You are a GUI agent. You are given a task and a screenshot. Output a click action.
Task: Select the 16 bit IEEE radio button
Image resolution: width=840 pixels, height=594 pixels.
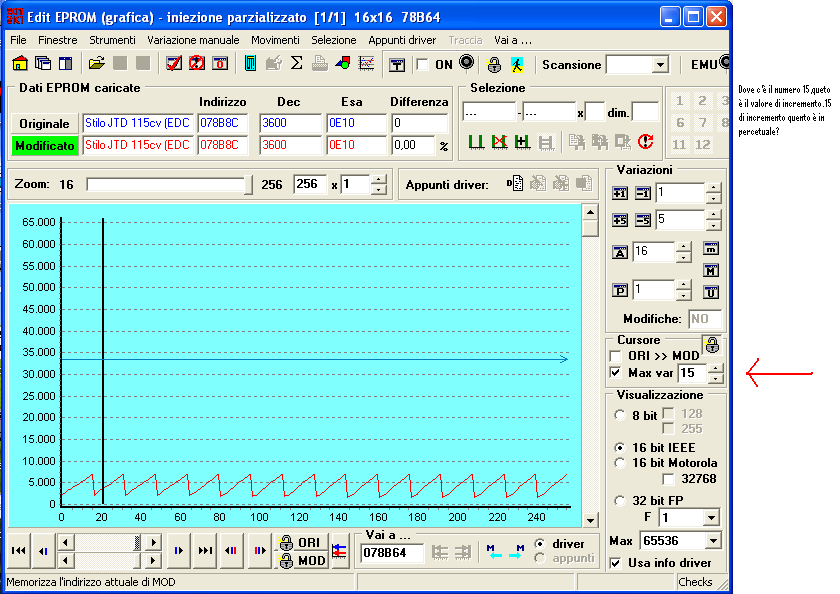pos(620,447)
